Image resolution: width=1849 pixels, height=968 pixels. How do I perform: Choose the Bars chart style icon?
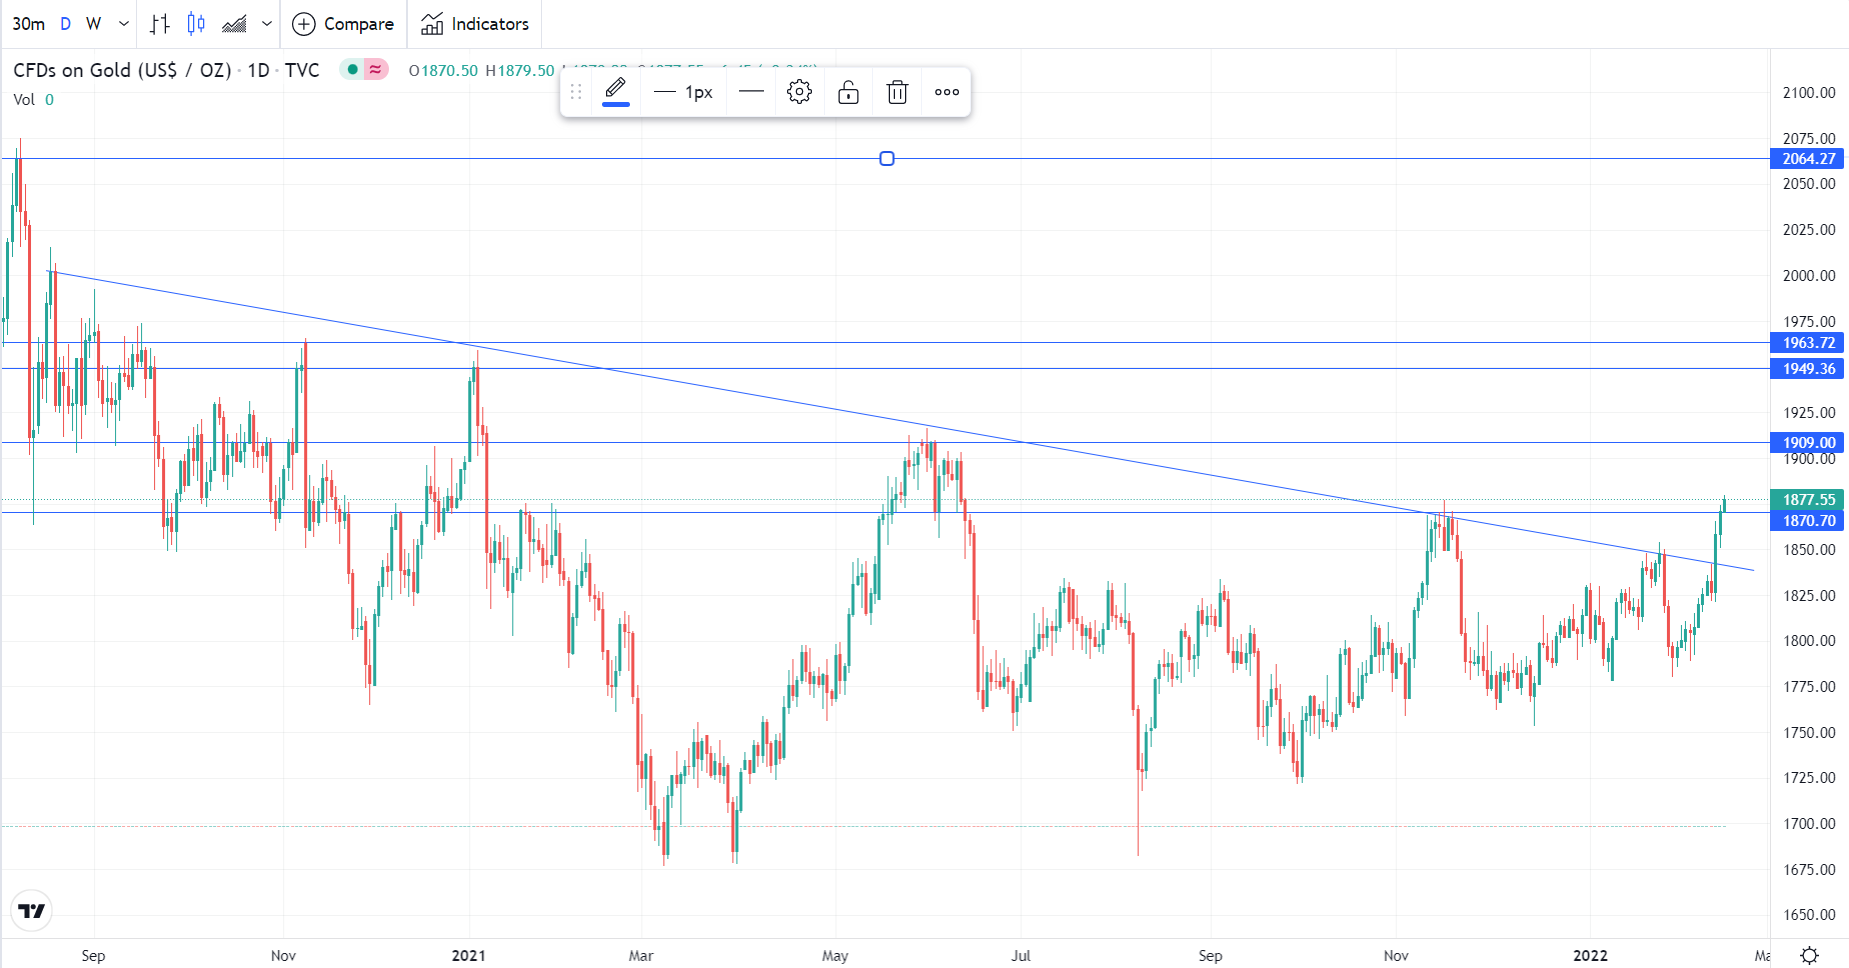point(160,24)
